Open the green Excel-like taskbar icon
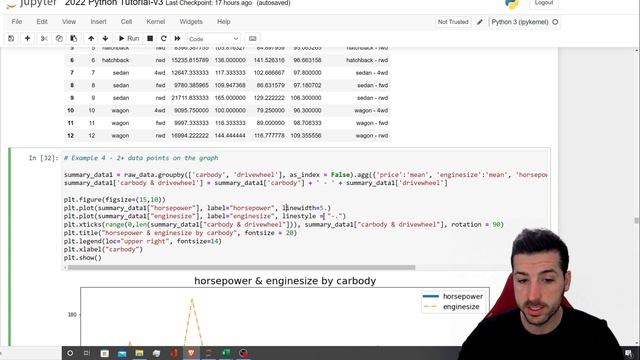The width and height of the screenshot is (640, 360). pyautogui.click(x=226, y=353)
